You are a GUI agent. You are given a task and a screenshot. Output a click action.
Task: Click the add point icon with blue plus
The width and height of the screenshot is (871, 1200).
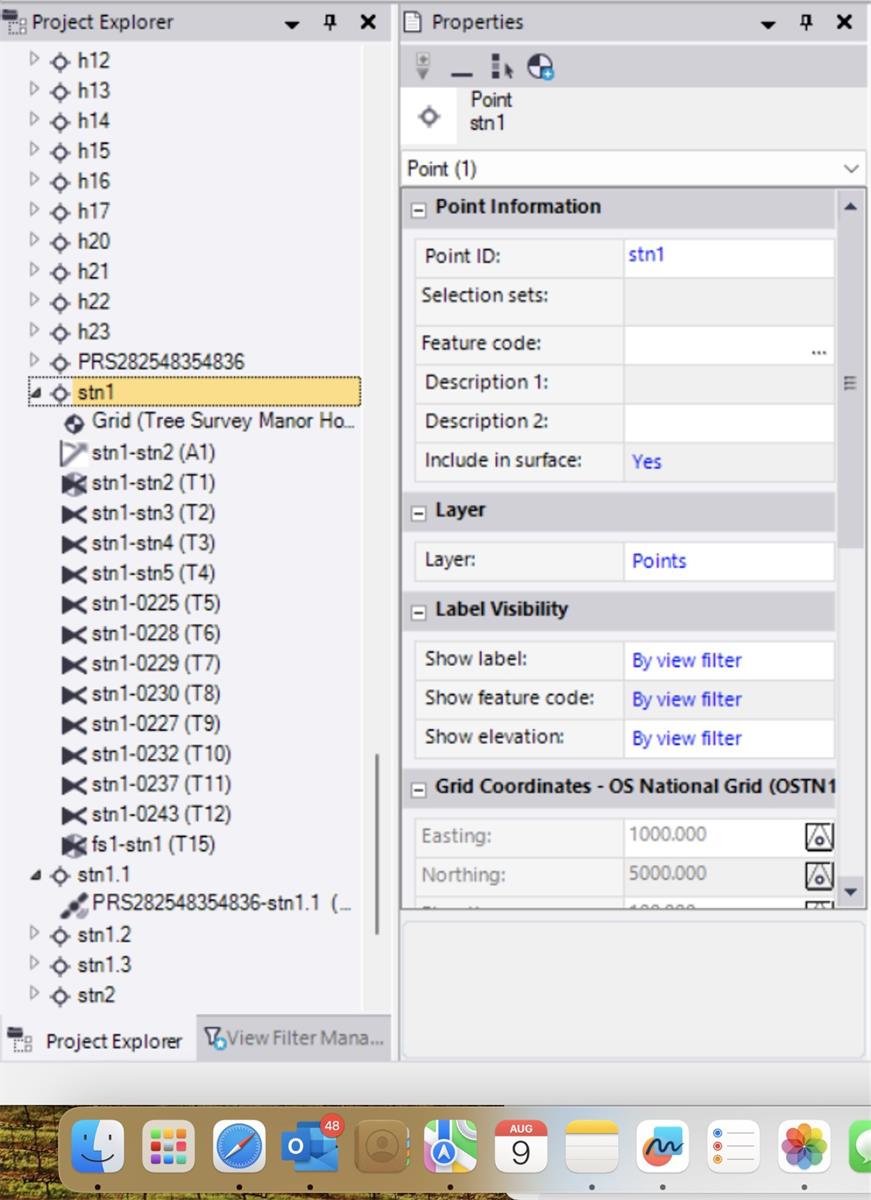(x=540, y=67)
